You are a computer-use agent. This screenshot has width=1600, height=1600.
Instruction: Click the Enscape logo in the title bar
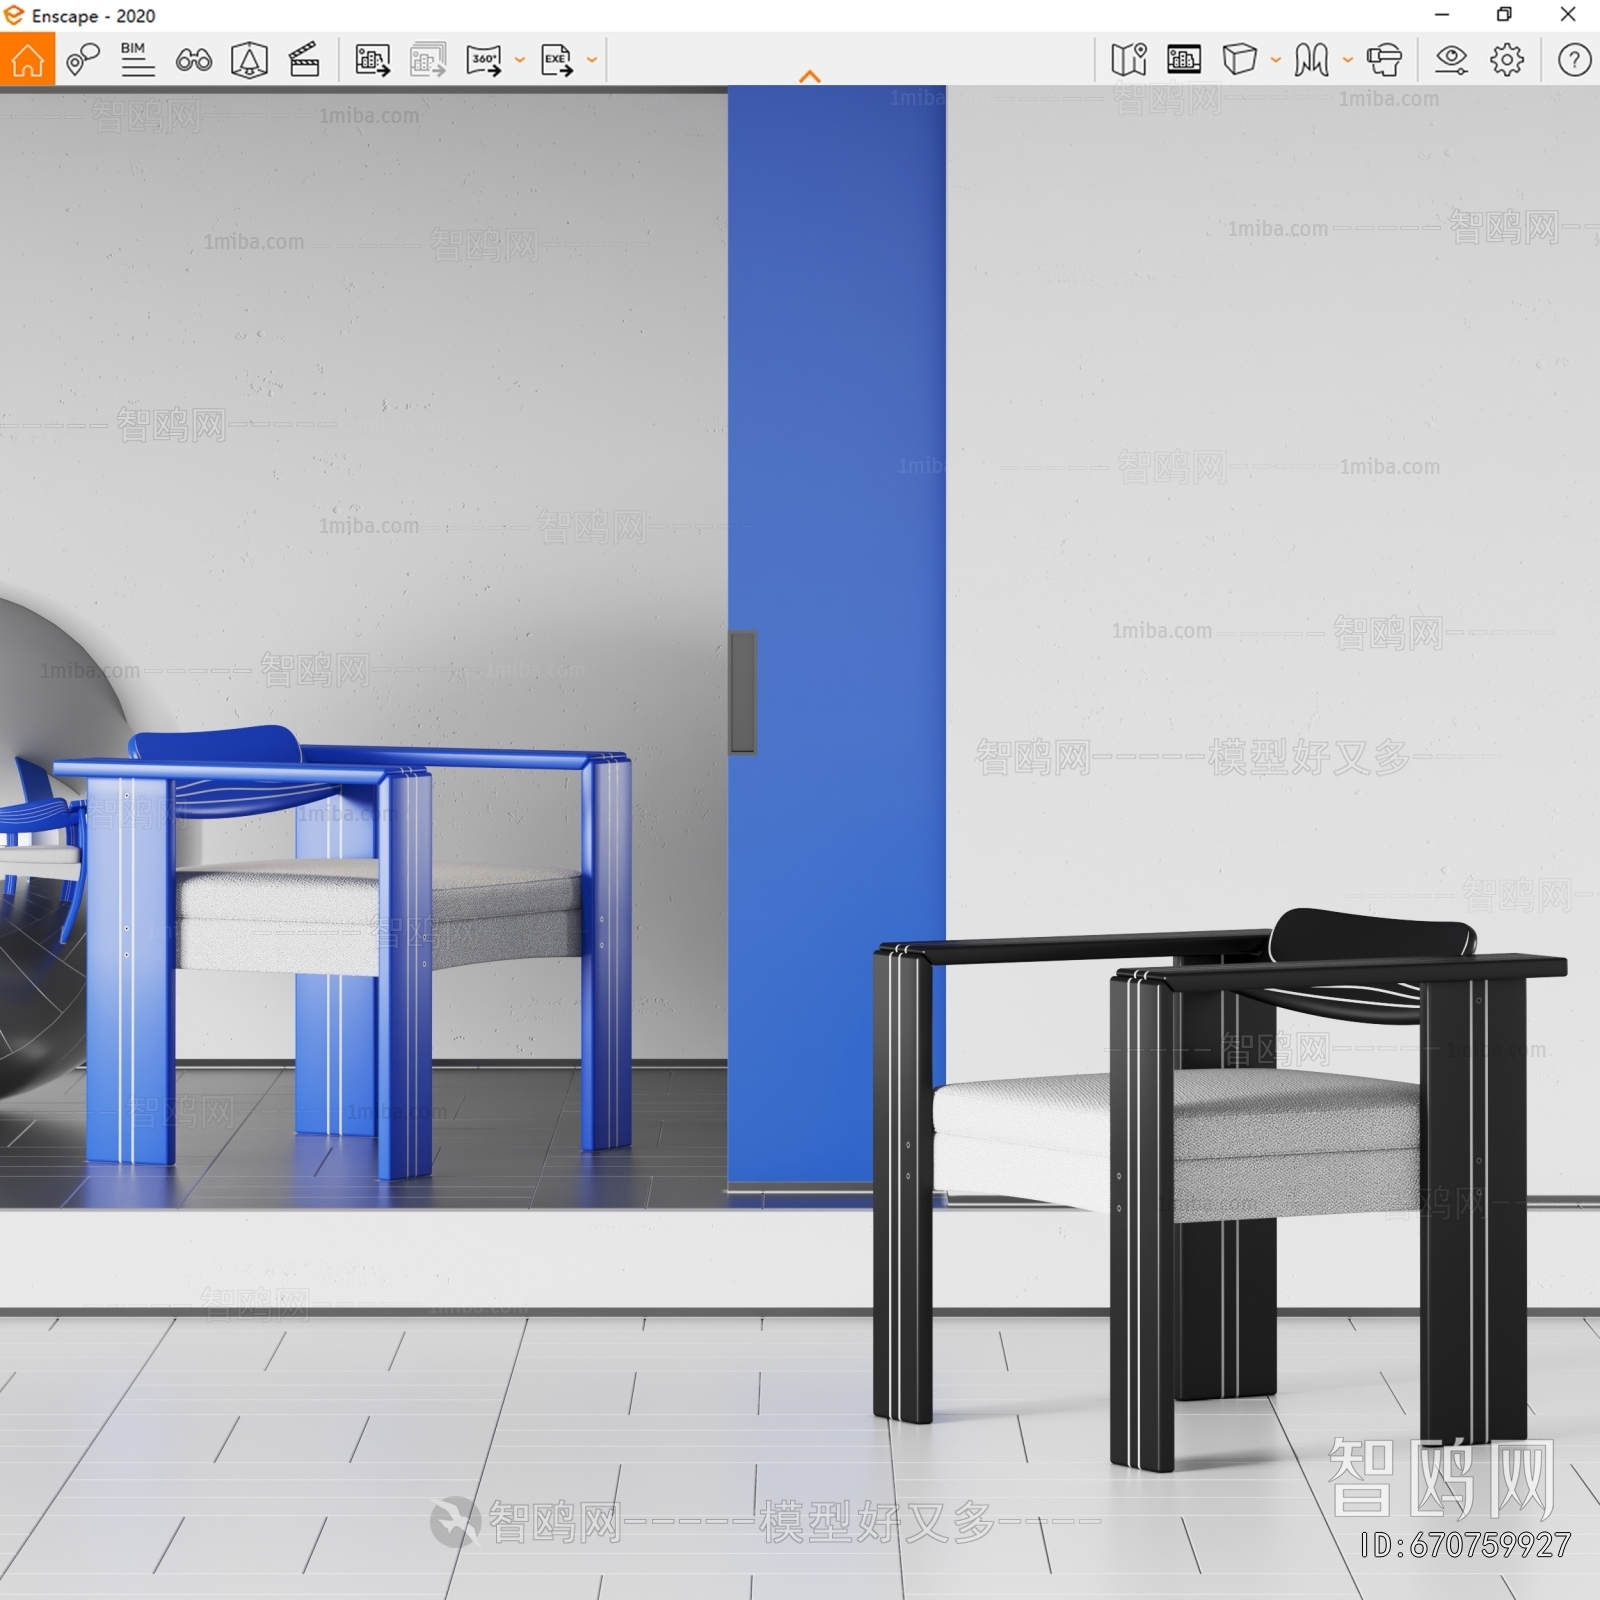(x=13, y=15)
